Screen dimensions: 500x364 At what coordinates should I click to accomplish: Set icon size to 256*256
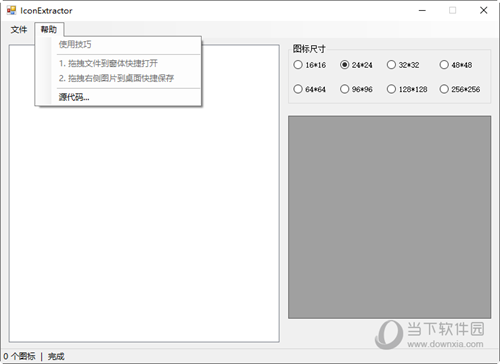point(460,89)
